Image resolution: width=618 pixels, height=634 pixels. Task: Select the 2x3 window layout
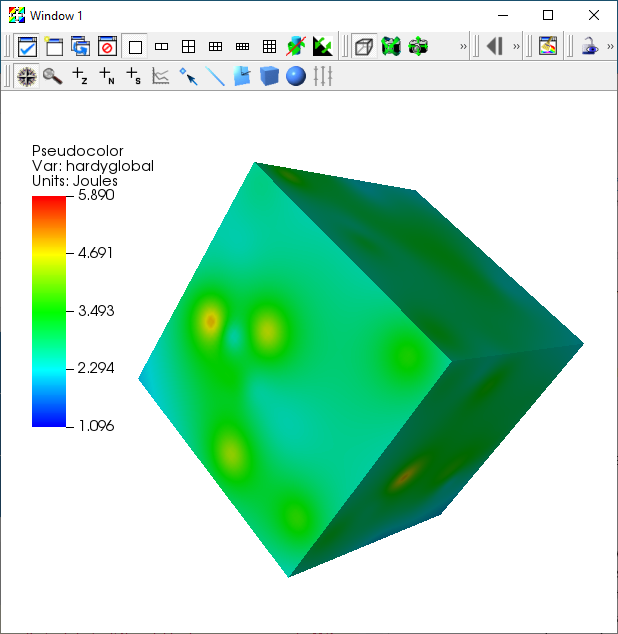pos(215,46)
